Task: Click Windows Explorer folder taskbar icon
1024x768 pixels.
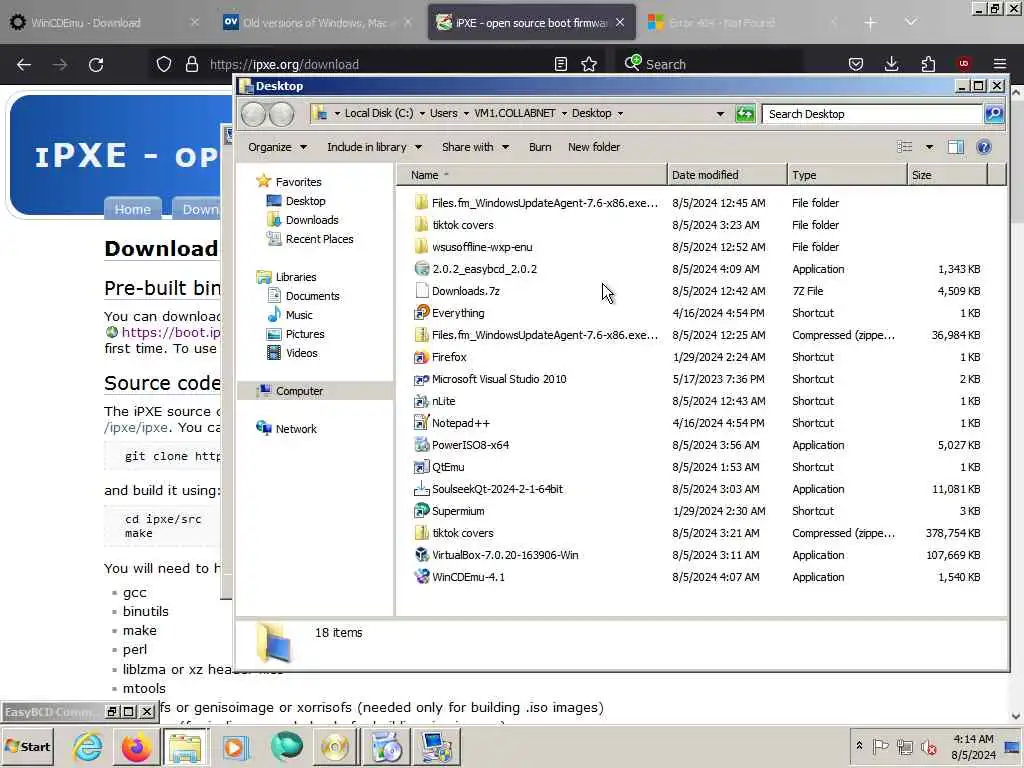Action: click(185, 747)
